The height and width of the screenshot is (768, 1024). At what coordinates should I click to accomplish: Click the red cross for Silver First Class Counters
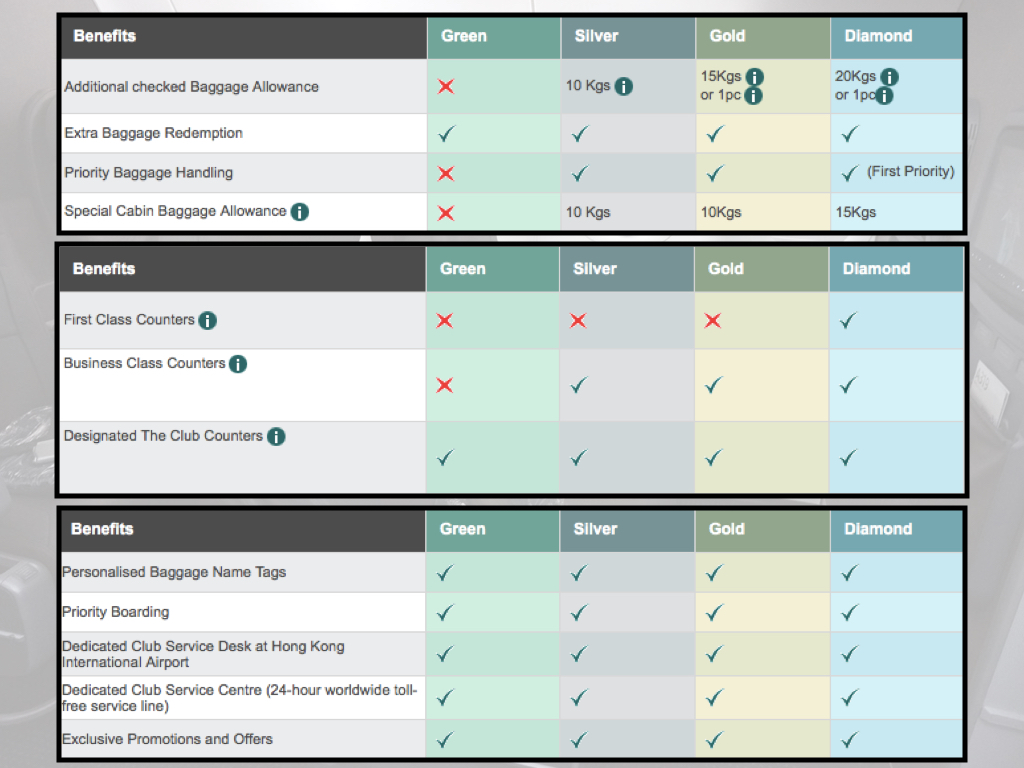(578, 321)
